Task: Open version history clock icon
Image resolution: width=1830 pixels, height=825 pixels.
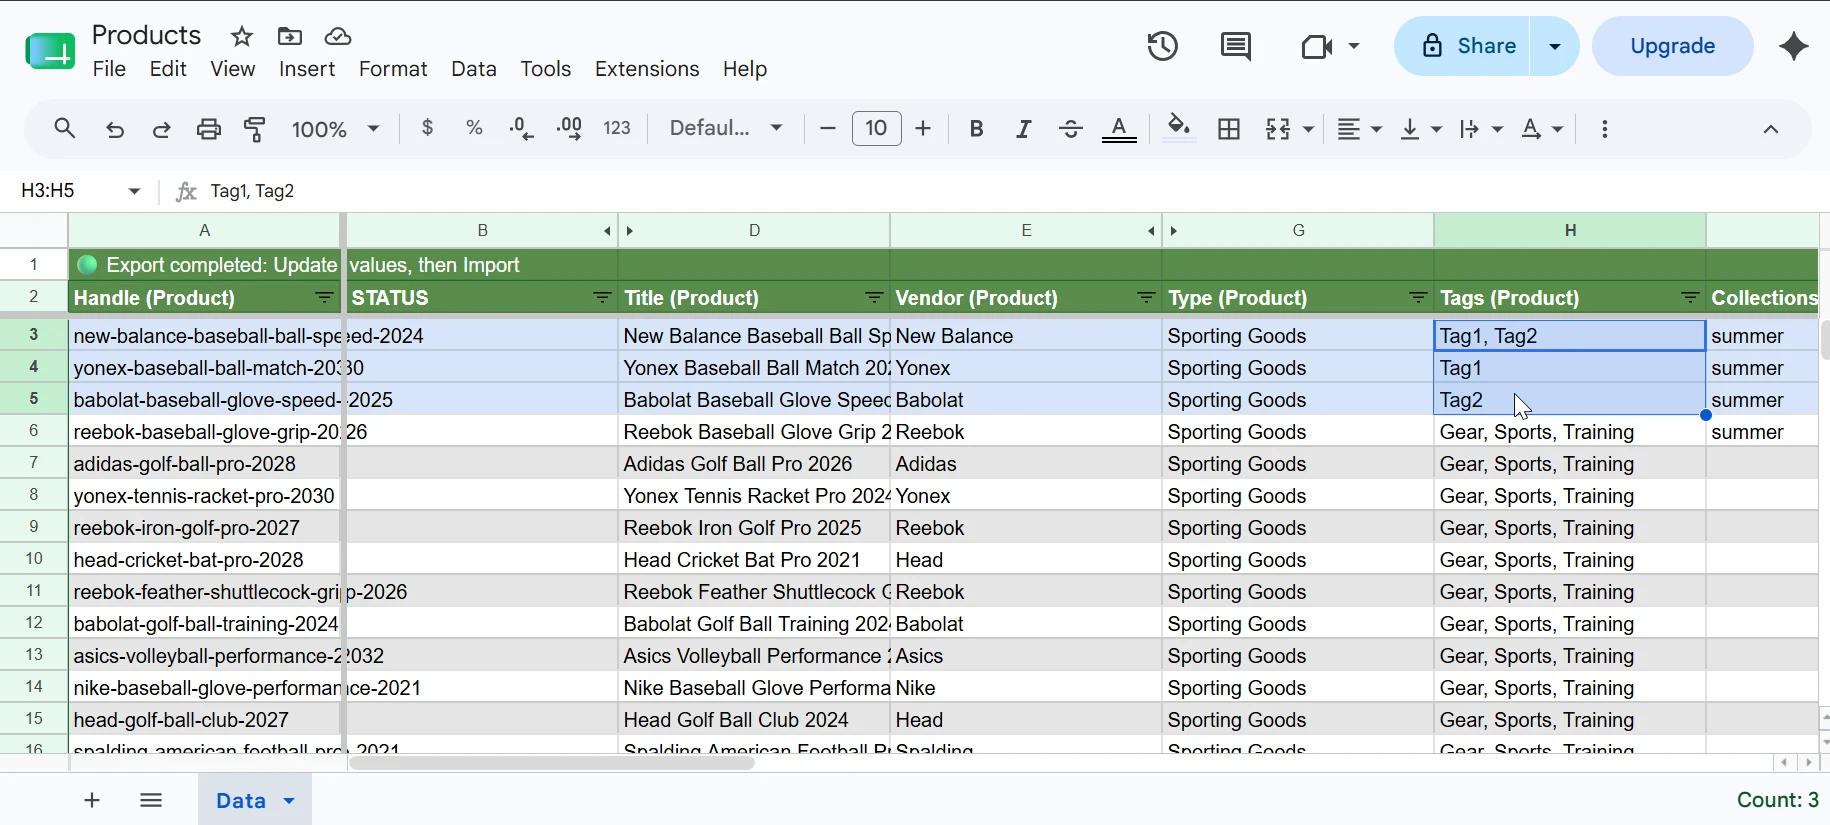Action: coord(1163,46)
